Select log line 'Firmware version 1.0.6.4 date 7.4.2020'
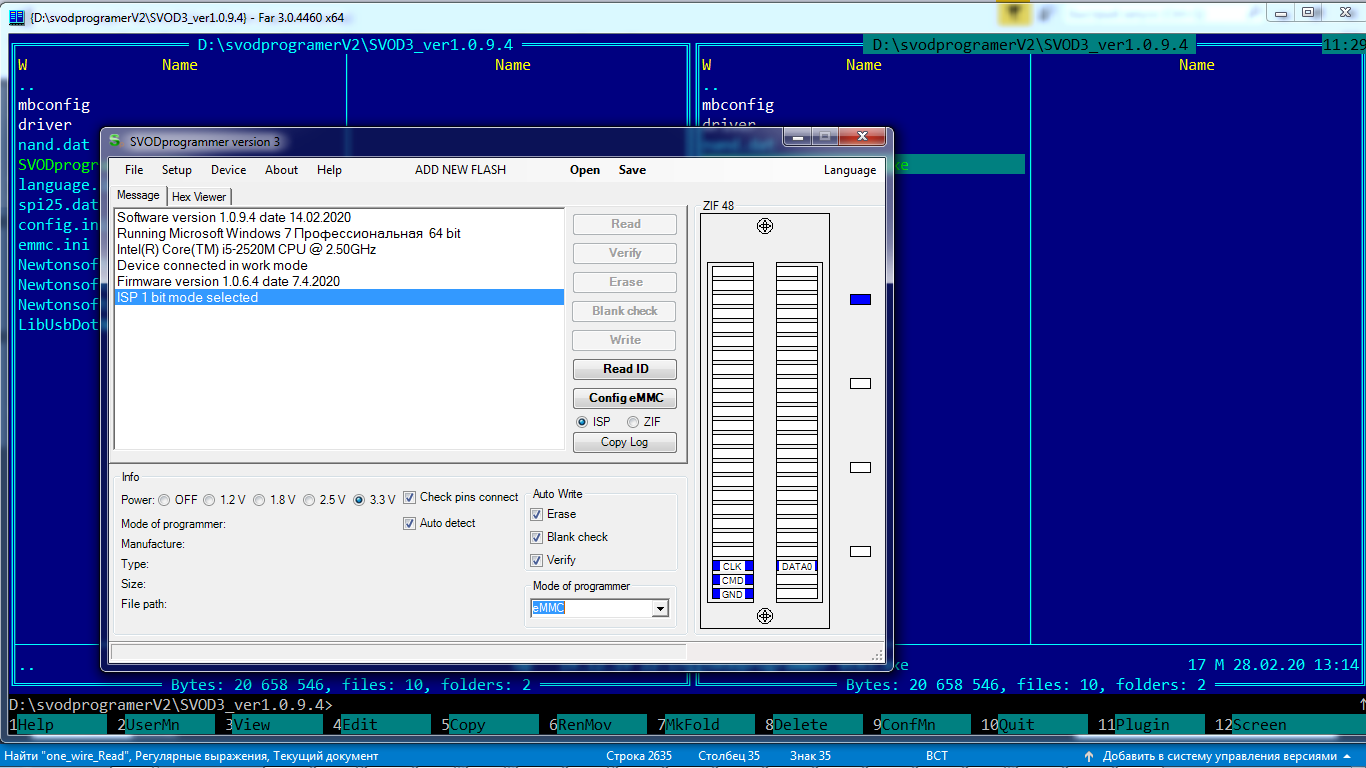1366x768 pixels. coord(339,281)
